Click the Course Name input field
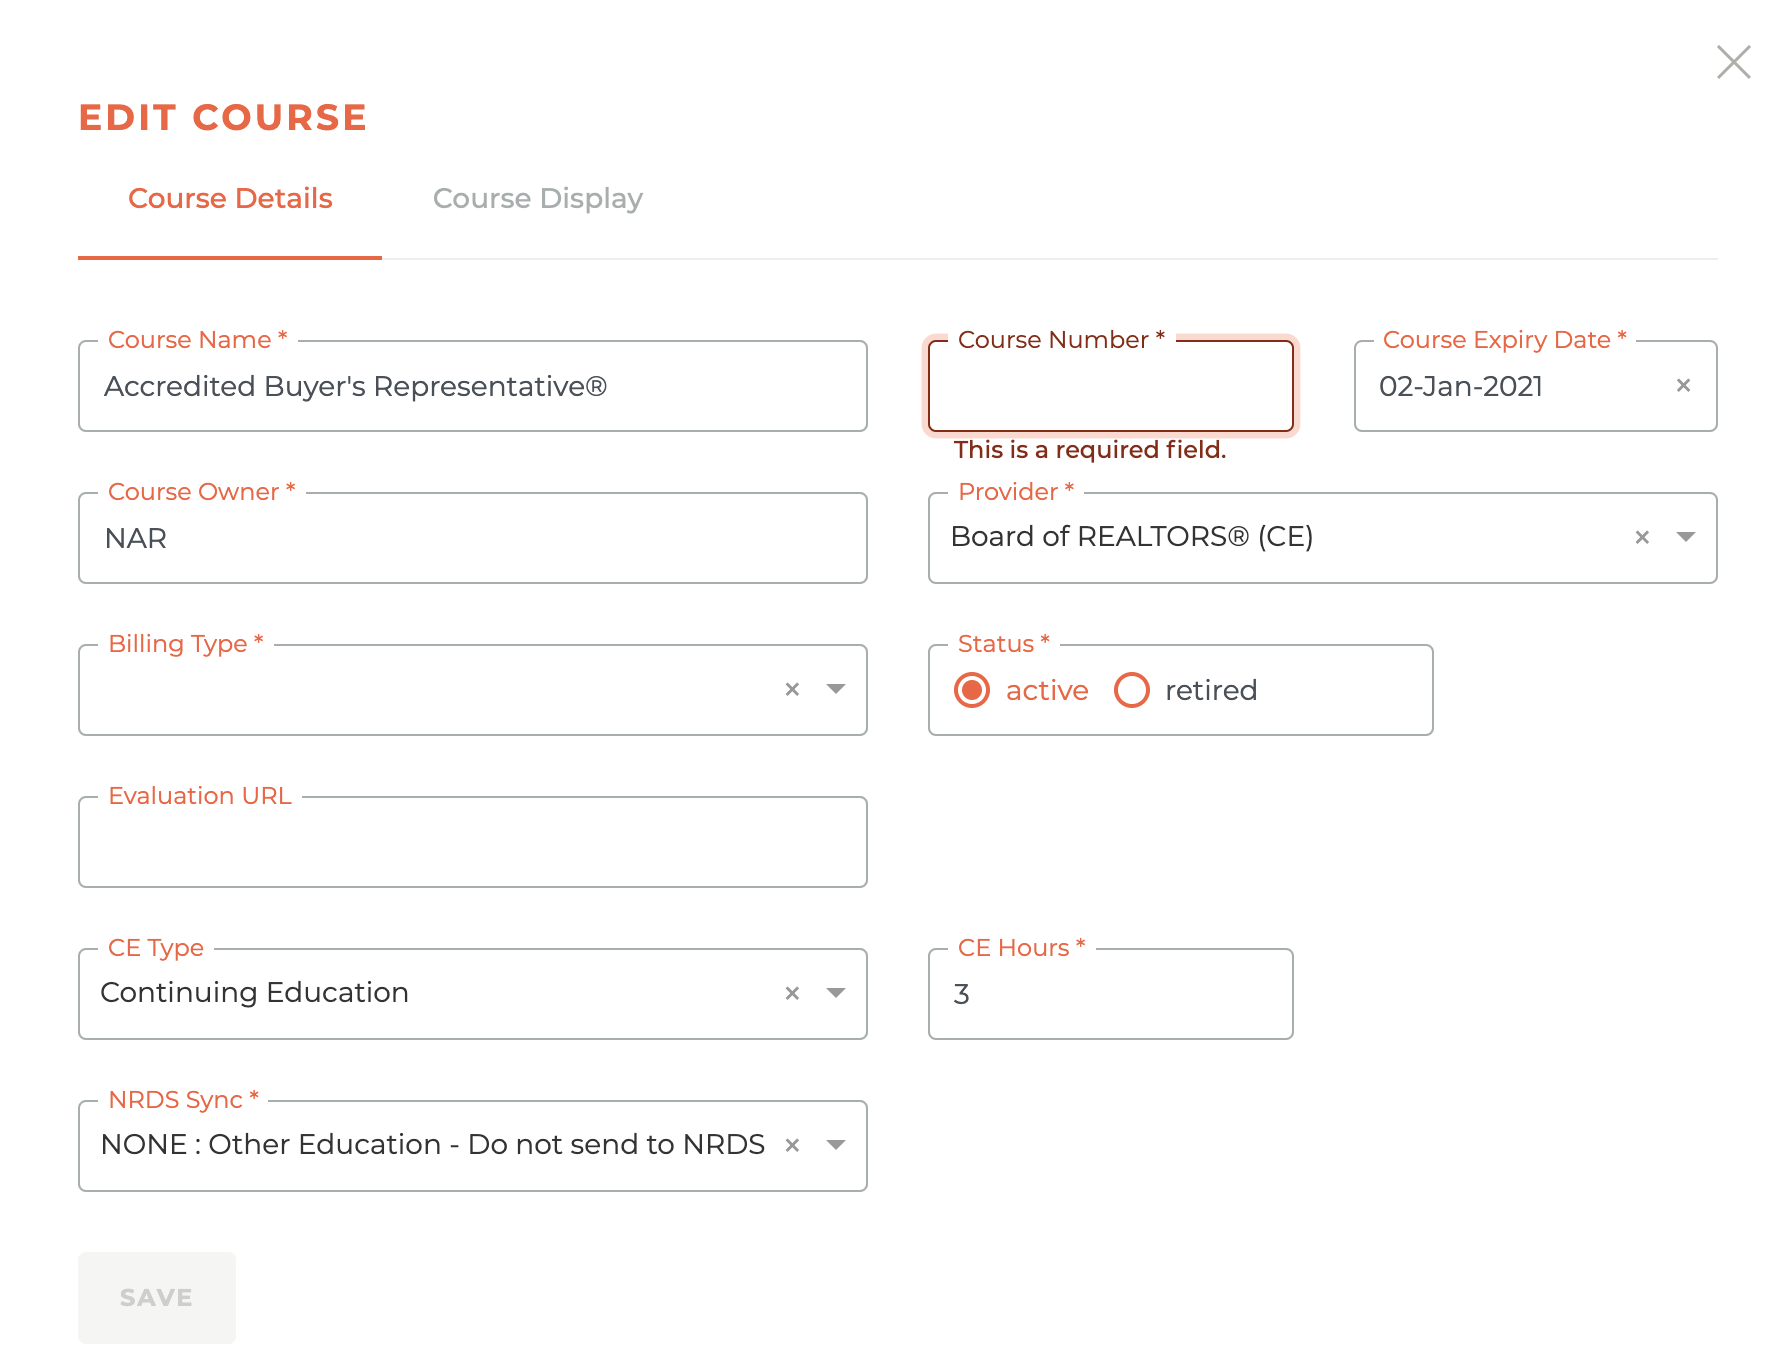The height and width of the screenshot is (1364, 1792). coord(473,386)
